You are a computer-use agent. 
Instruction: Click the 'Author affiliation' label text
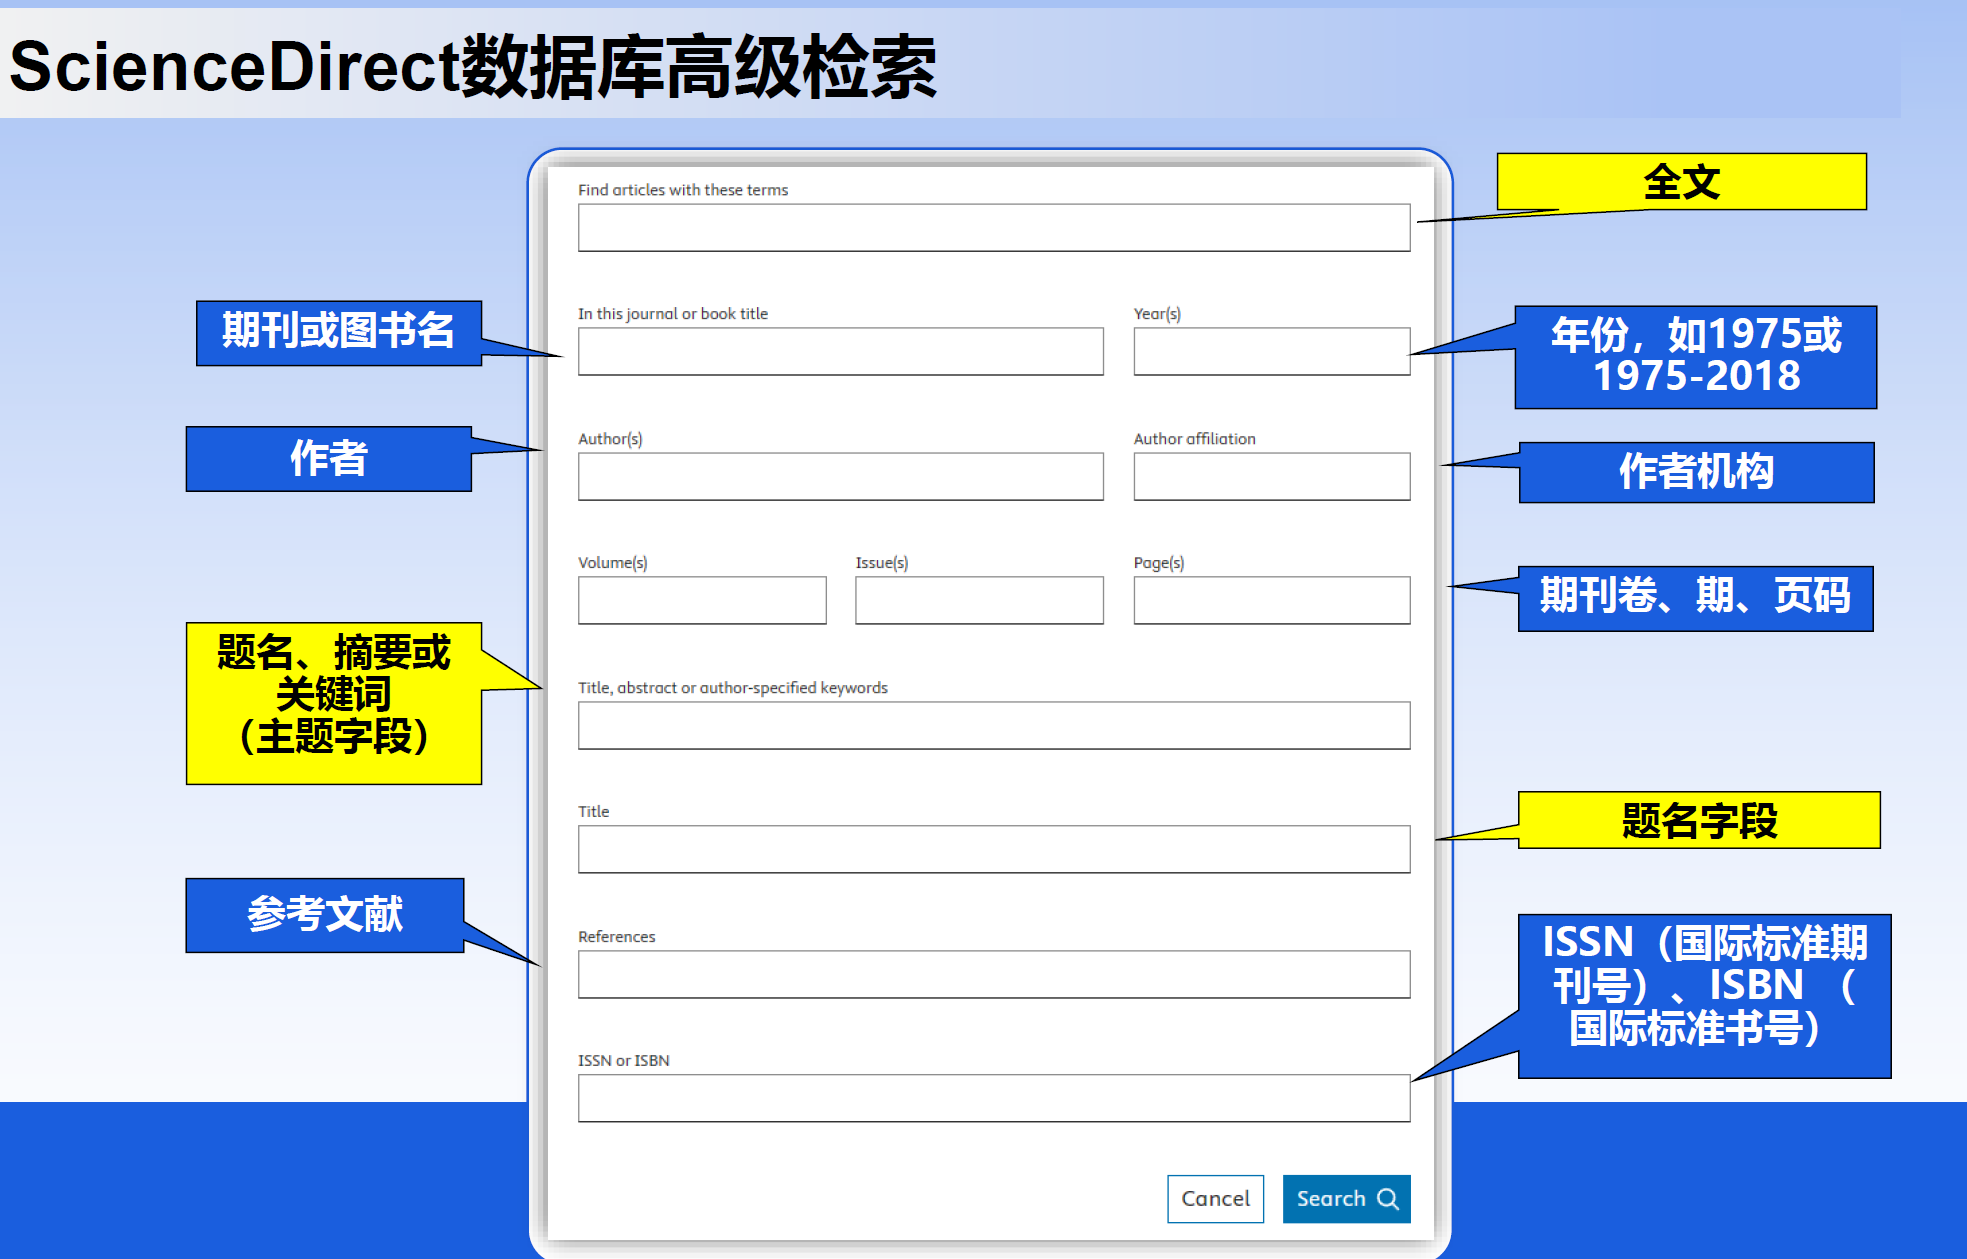pyautogui.click(x=1194, y=439)
